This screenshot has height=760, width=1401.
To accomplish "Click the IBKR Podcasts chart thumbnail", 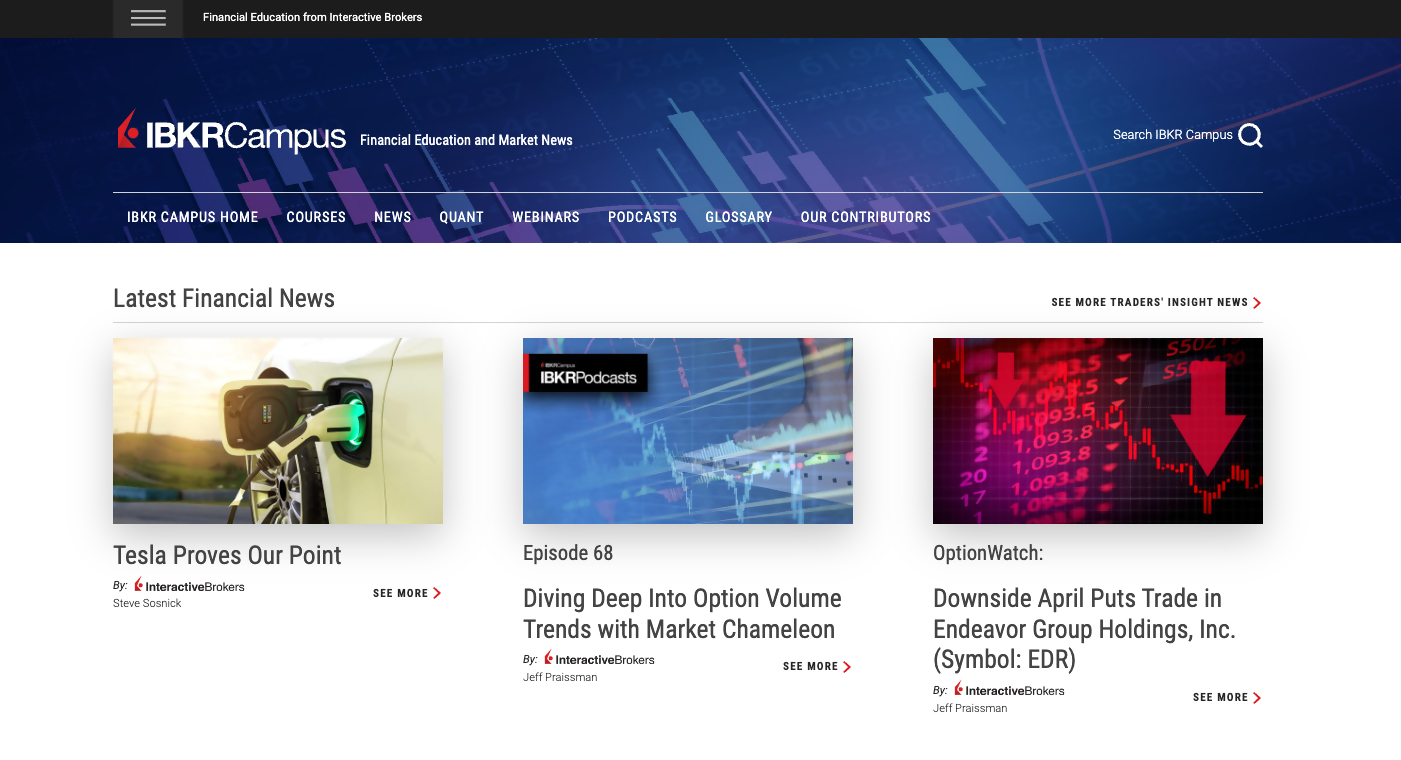I will 688,431.
